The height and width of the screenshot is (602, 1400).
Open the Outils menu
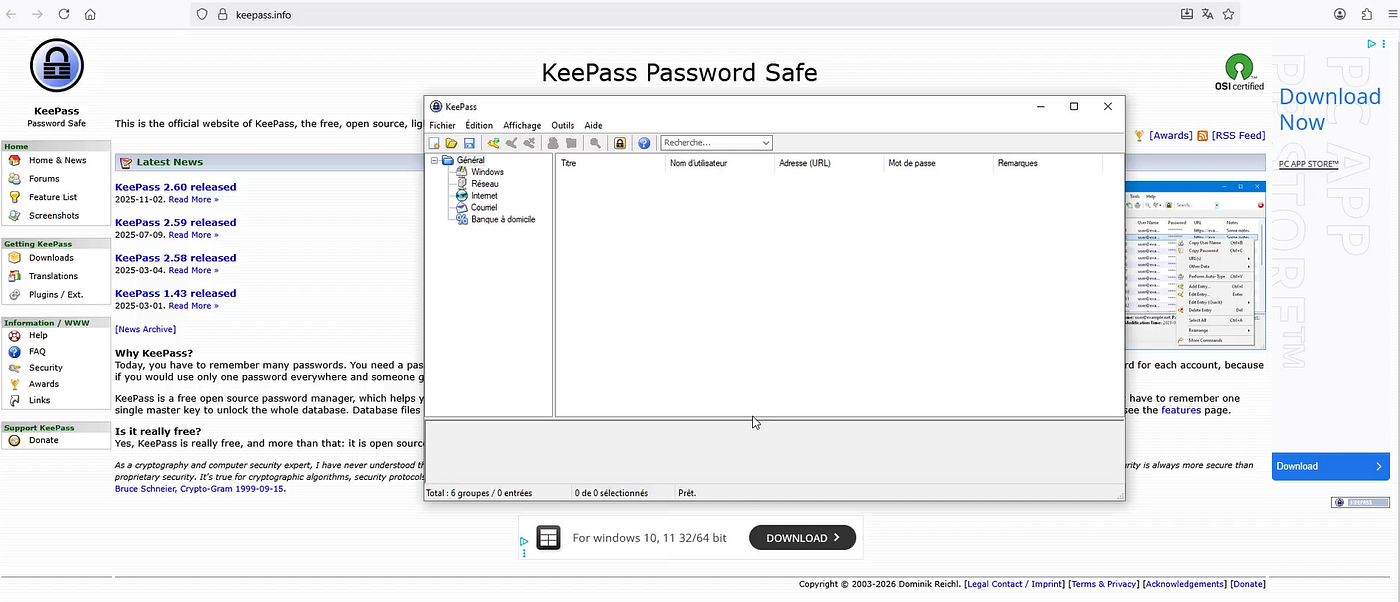point(563,125)
